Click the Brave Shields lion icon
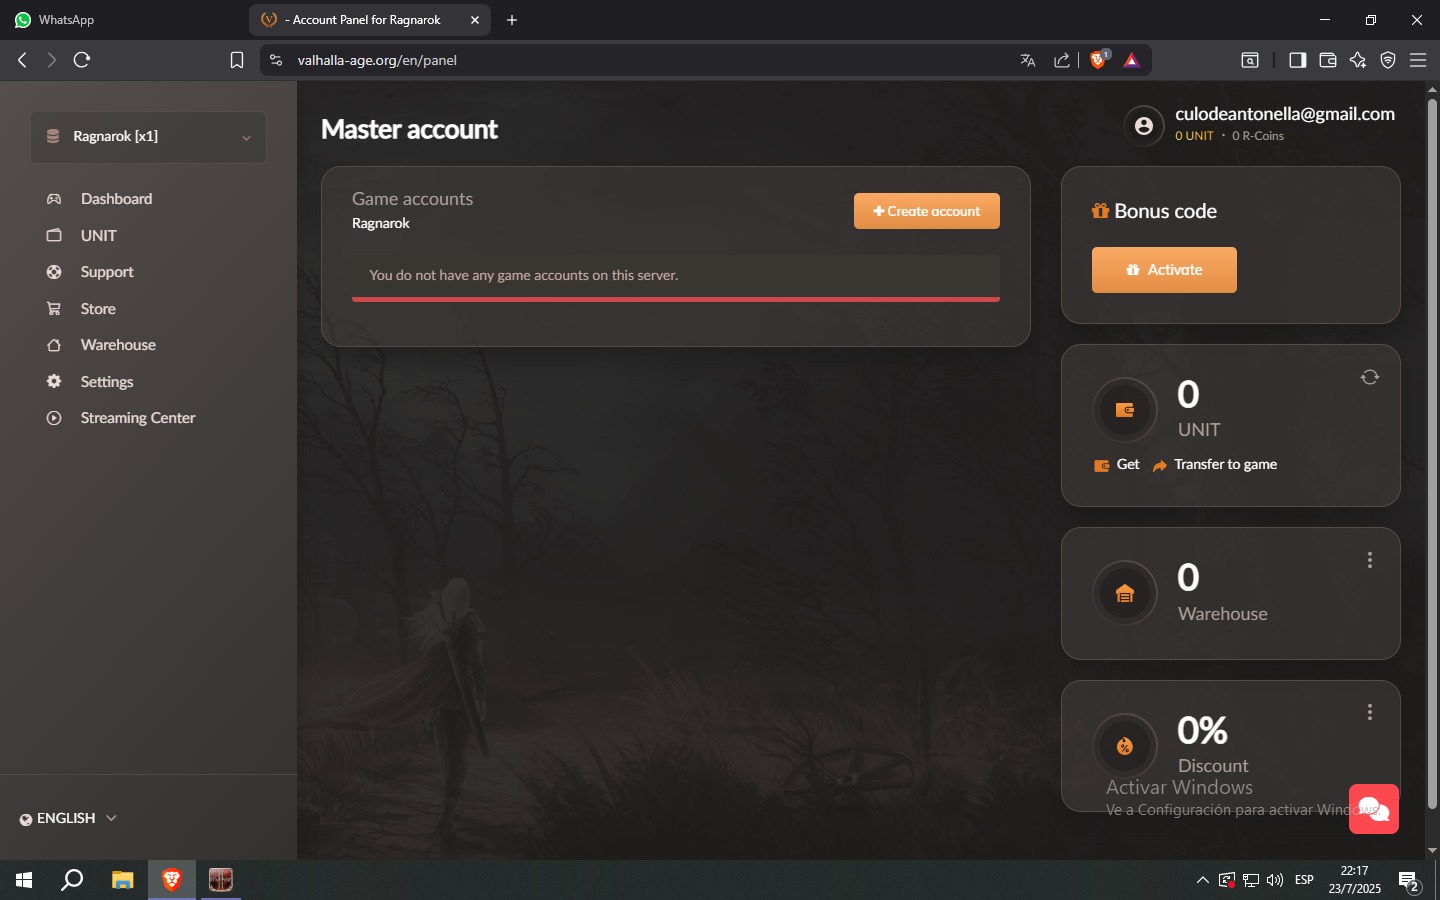 [x=1098, y=60]
